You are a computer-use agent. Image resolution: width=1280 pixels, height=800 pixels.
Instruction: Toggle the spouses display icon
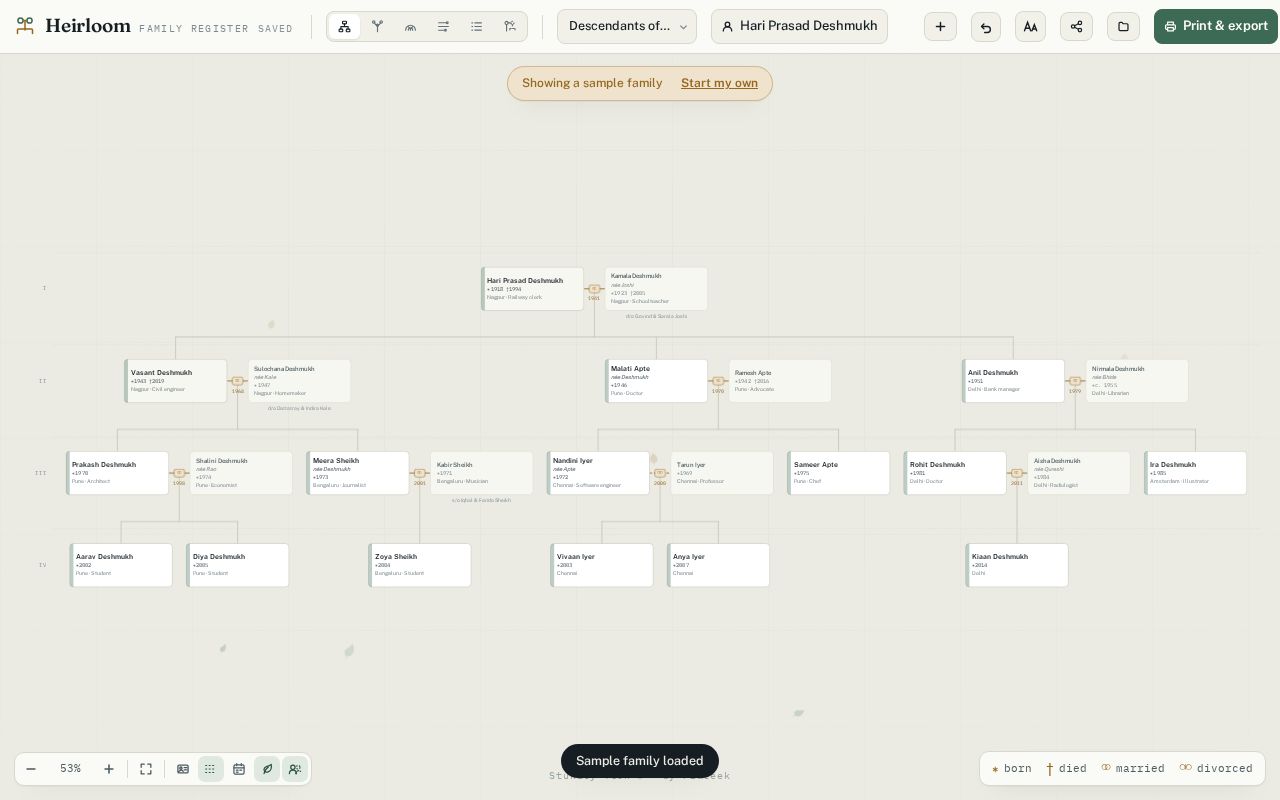pos(295,769)
